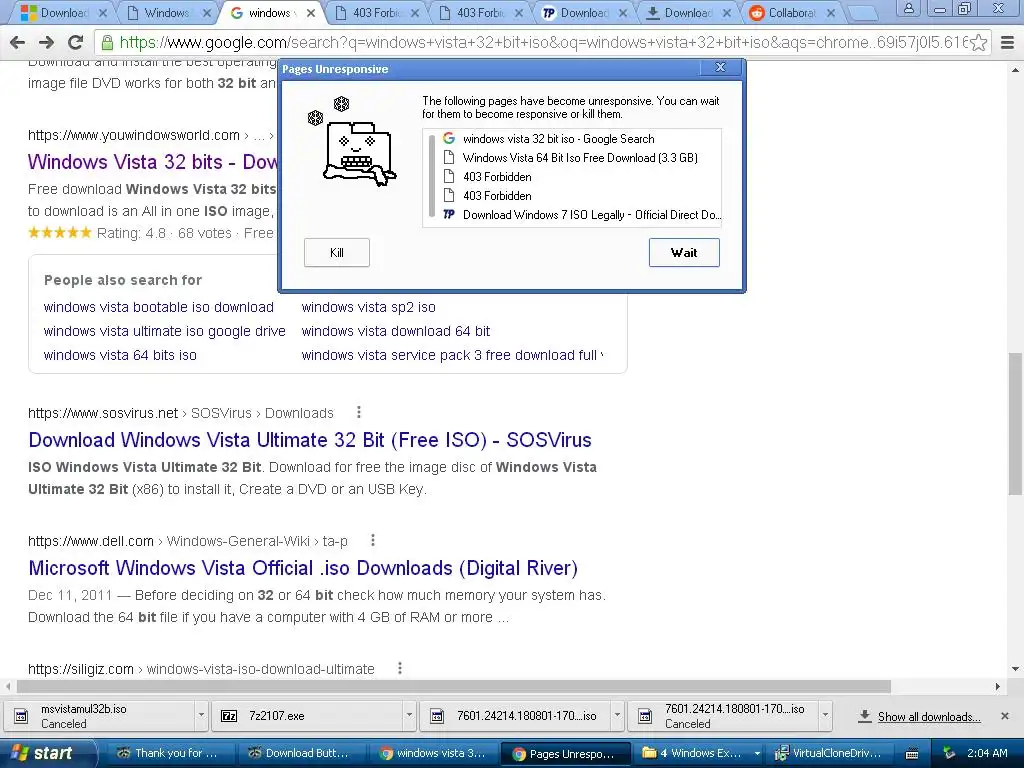Screen dimensions: 1024x768
Task: Close the Google search tab
Action: (x=311, y=13)
